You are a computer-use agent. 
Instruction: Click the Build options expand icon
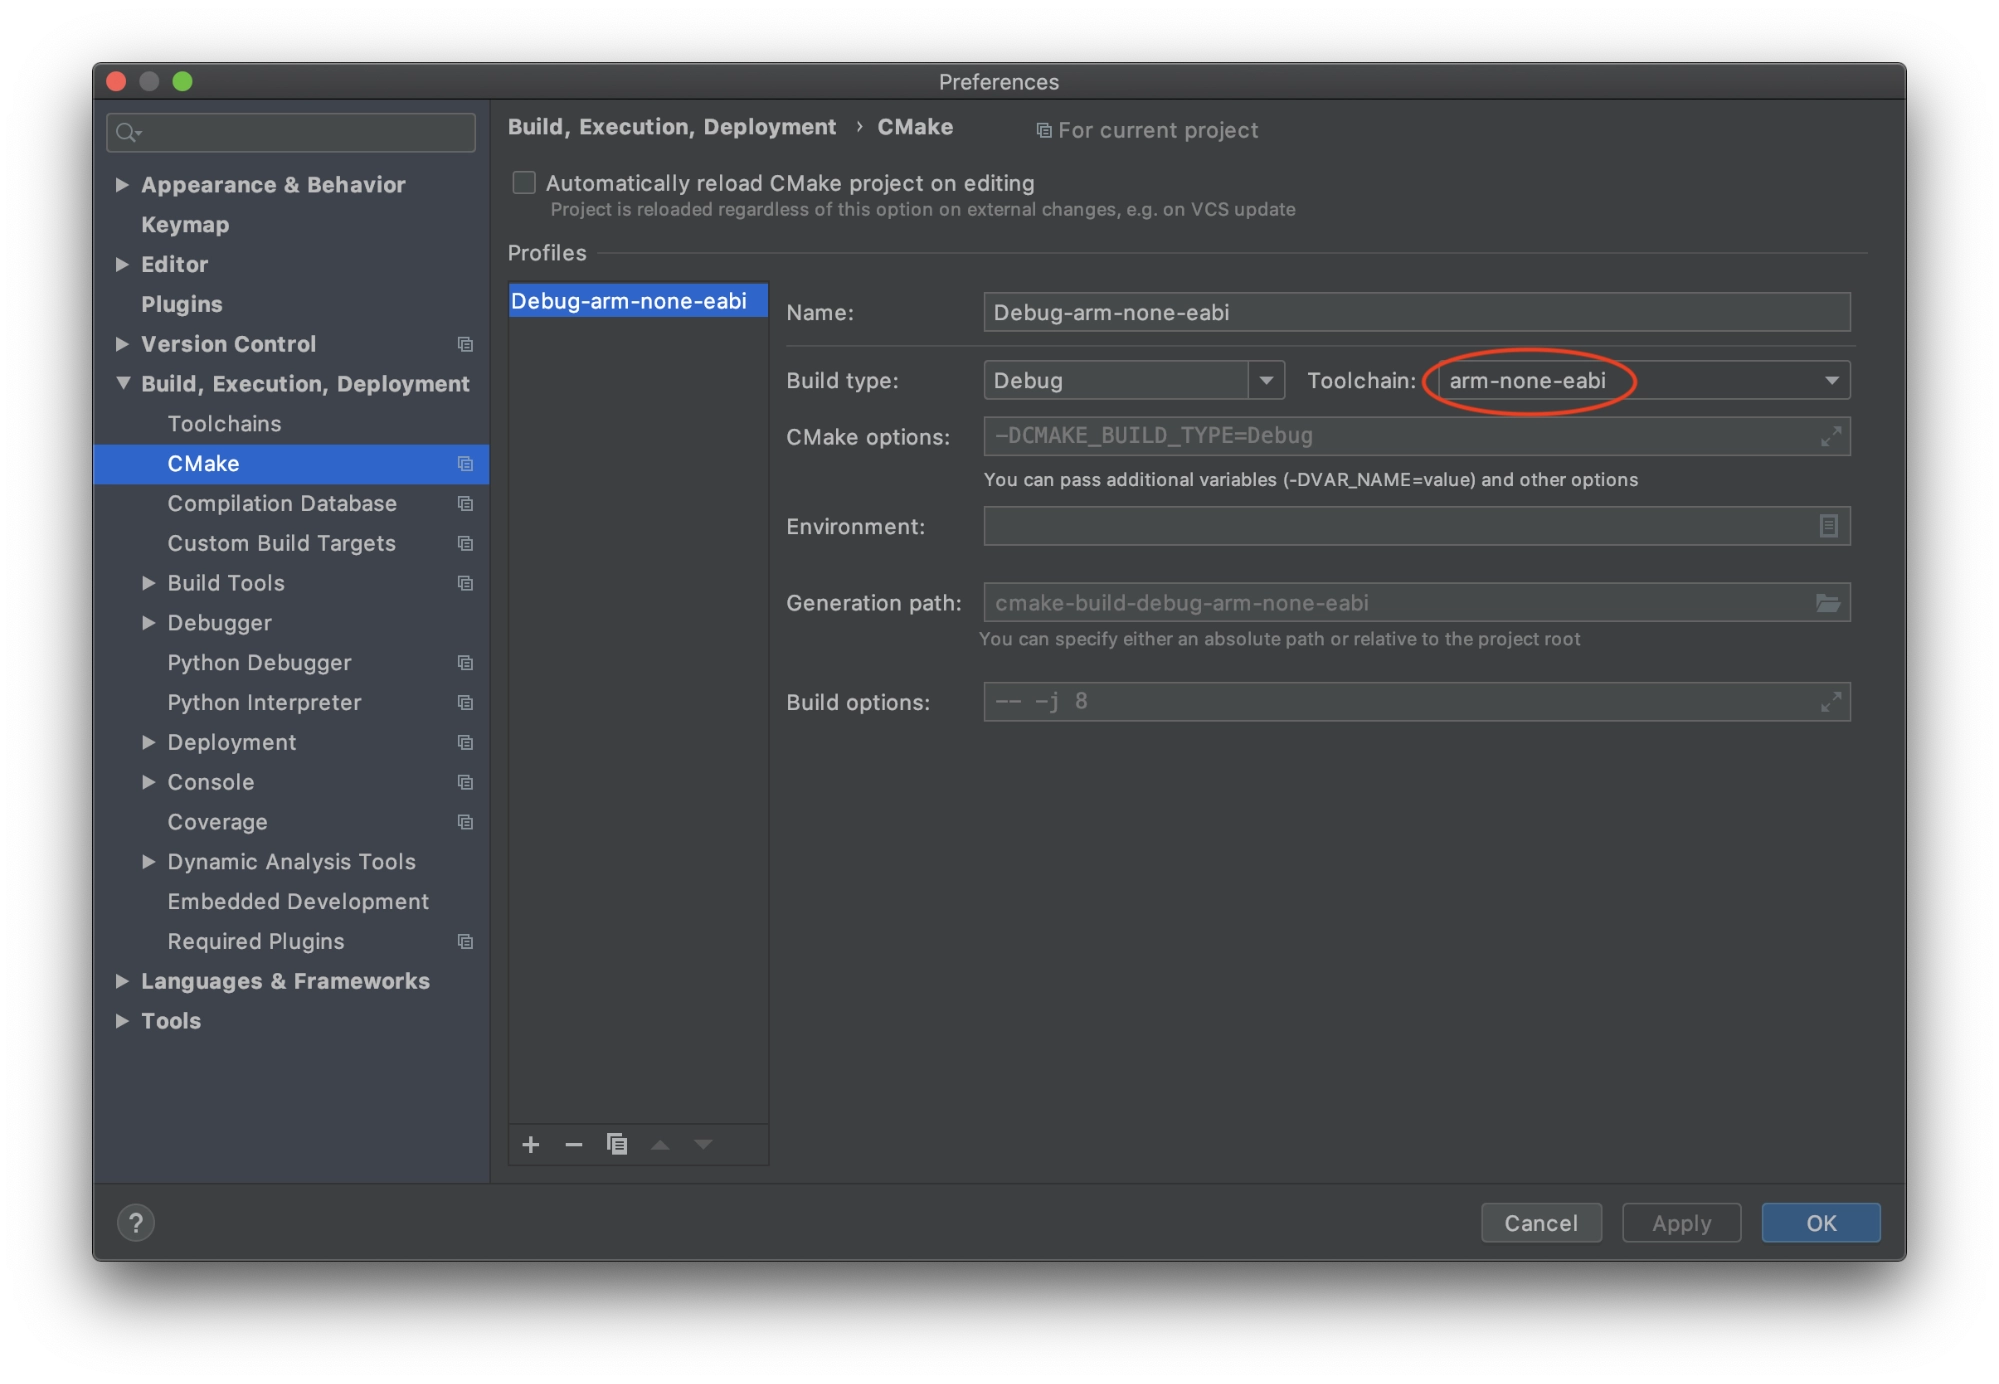[x=1832, y=700]
